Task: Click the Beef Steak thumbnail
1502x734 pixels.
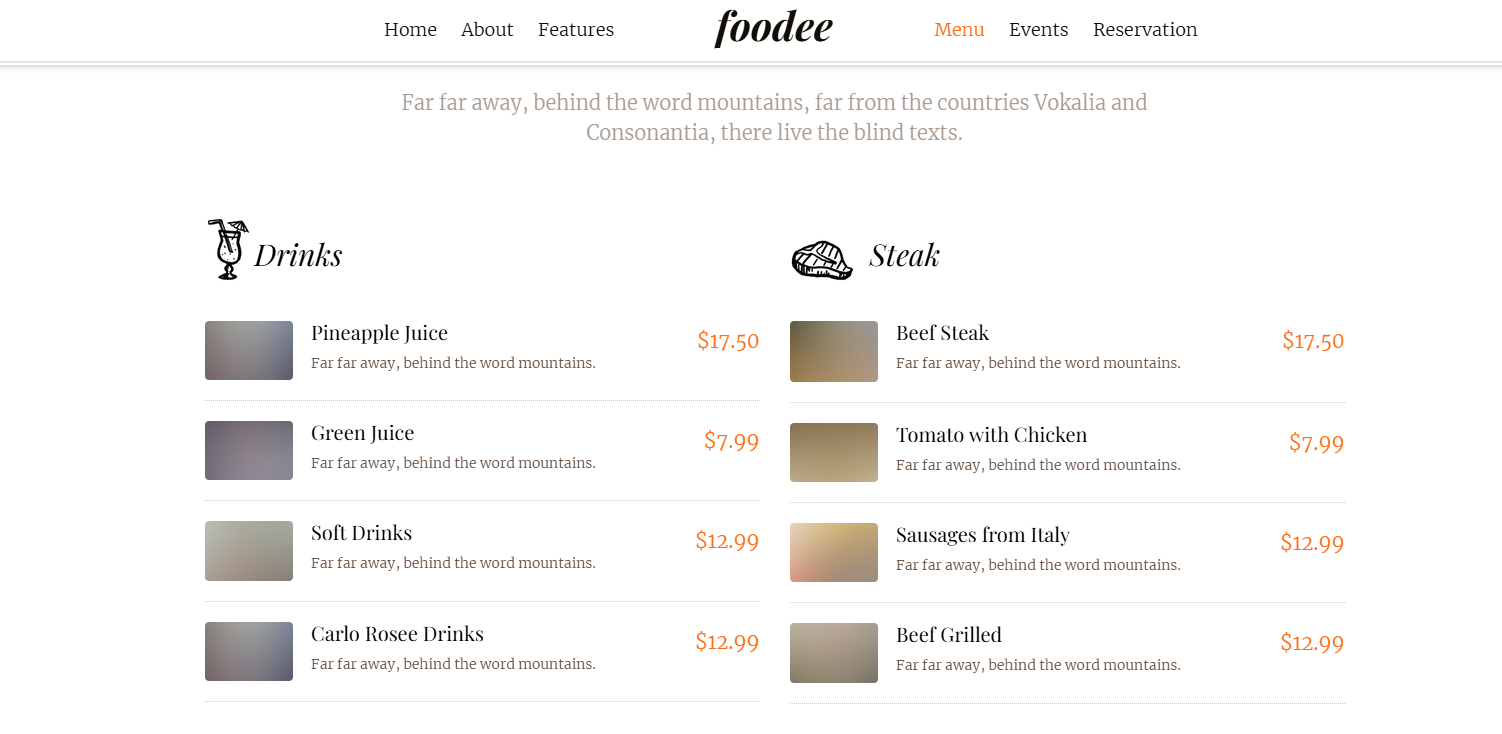Action: coord(834,351)
